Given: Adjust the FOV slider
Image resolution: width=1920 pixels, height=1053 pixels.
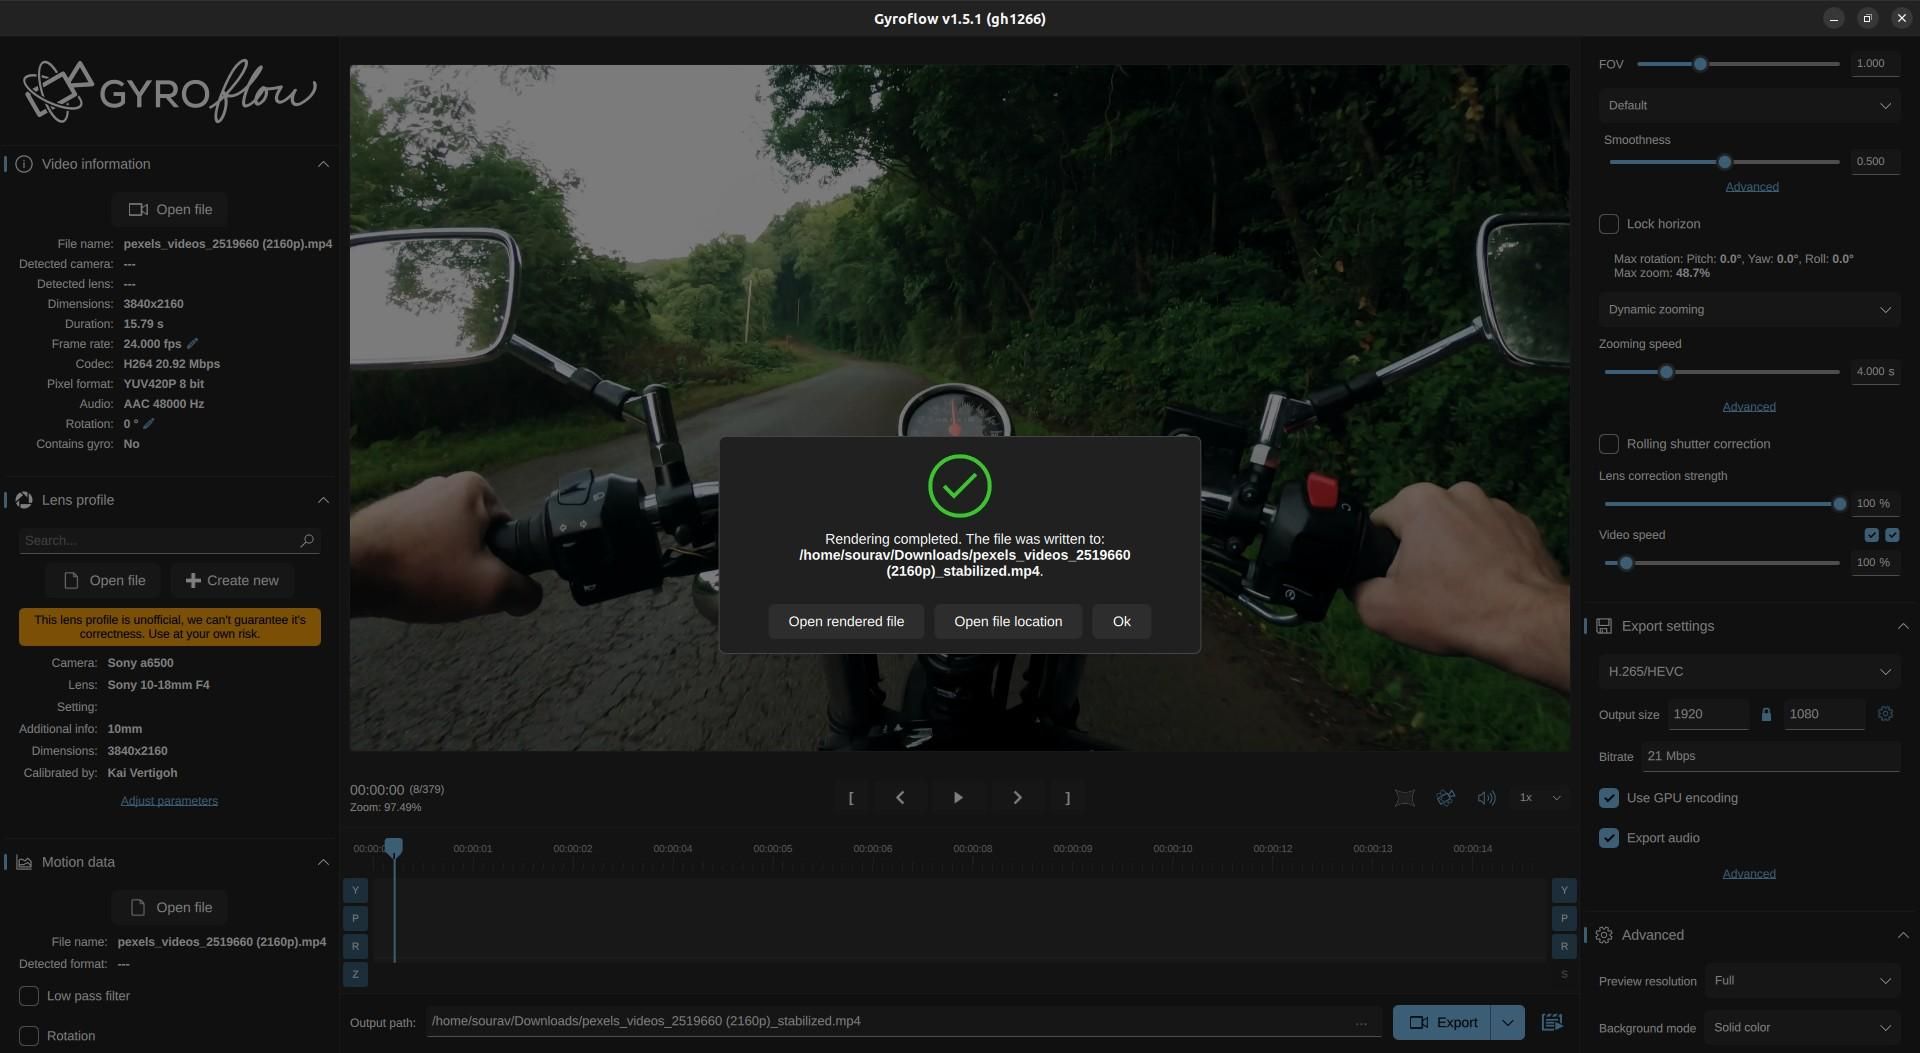Looking at the screenshot, I should pyautogui.click(x=1703, y=63).
